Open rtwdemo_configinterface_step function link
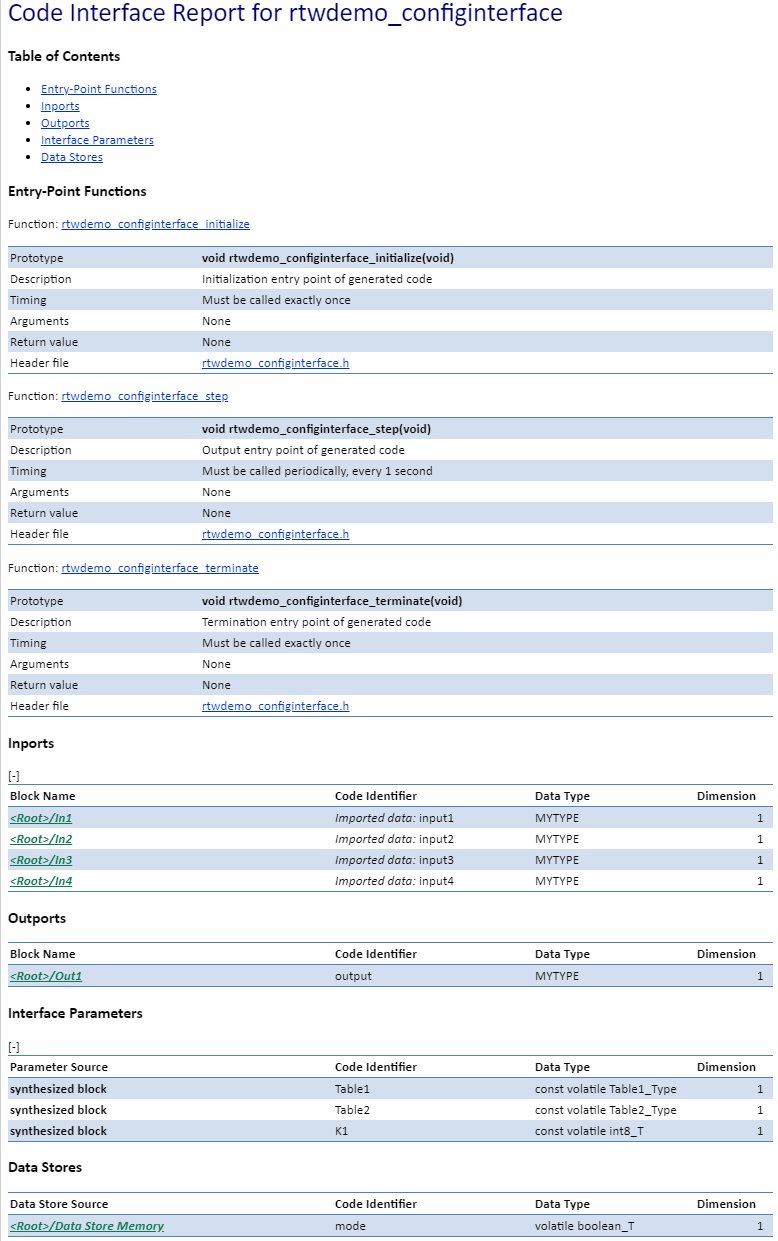 coord(145,396)
